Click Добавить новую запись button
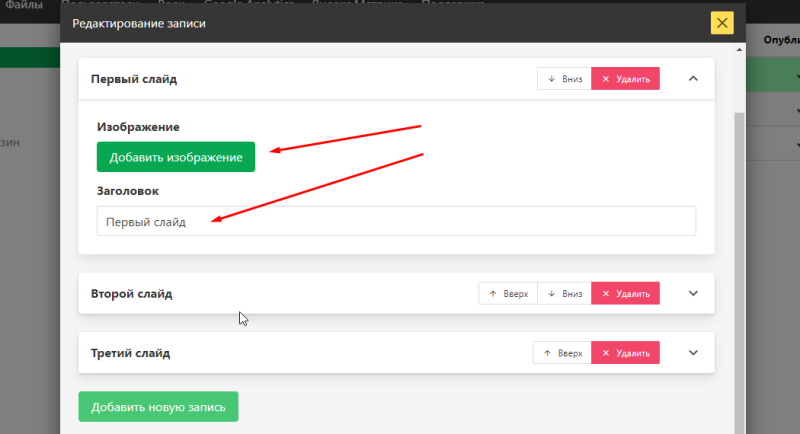The width and height of the screenshot is (800, 434). point(158,407)
